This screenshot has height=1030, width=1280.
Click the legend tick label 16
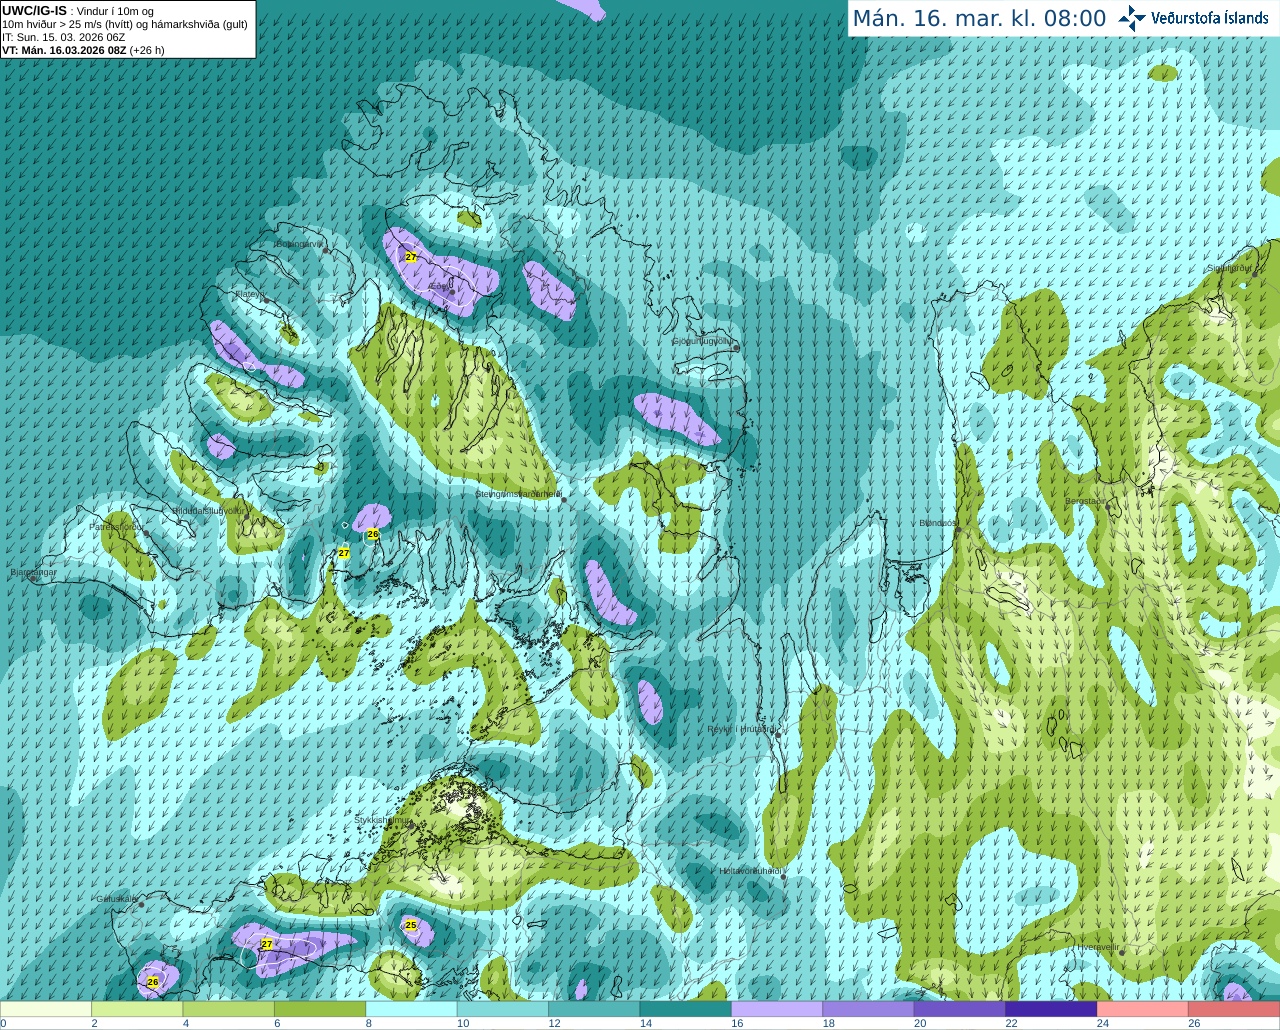pyautogui.click(x=737, y=1023)
